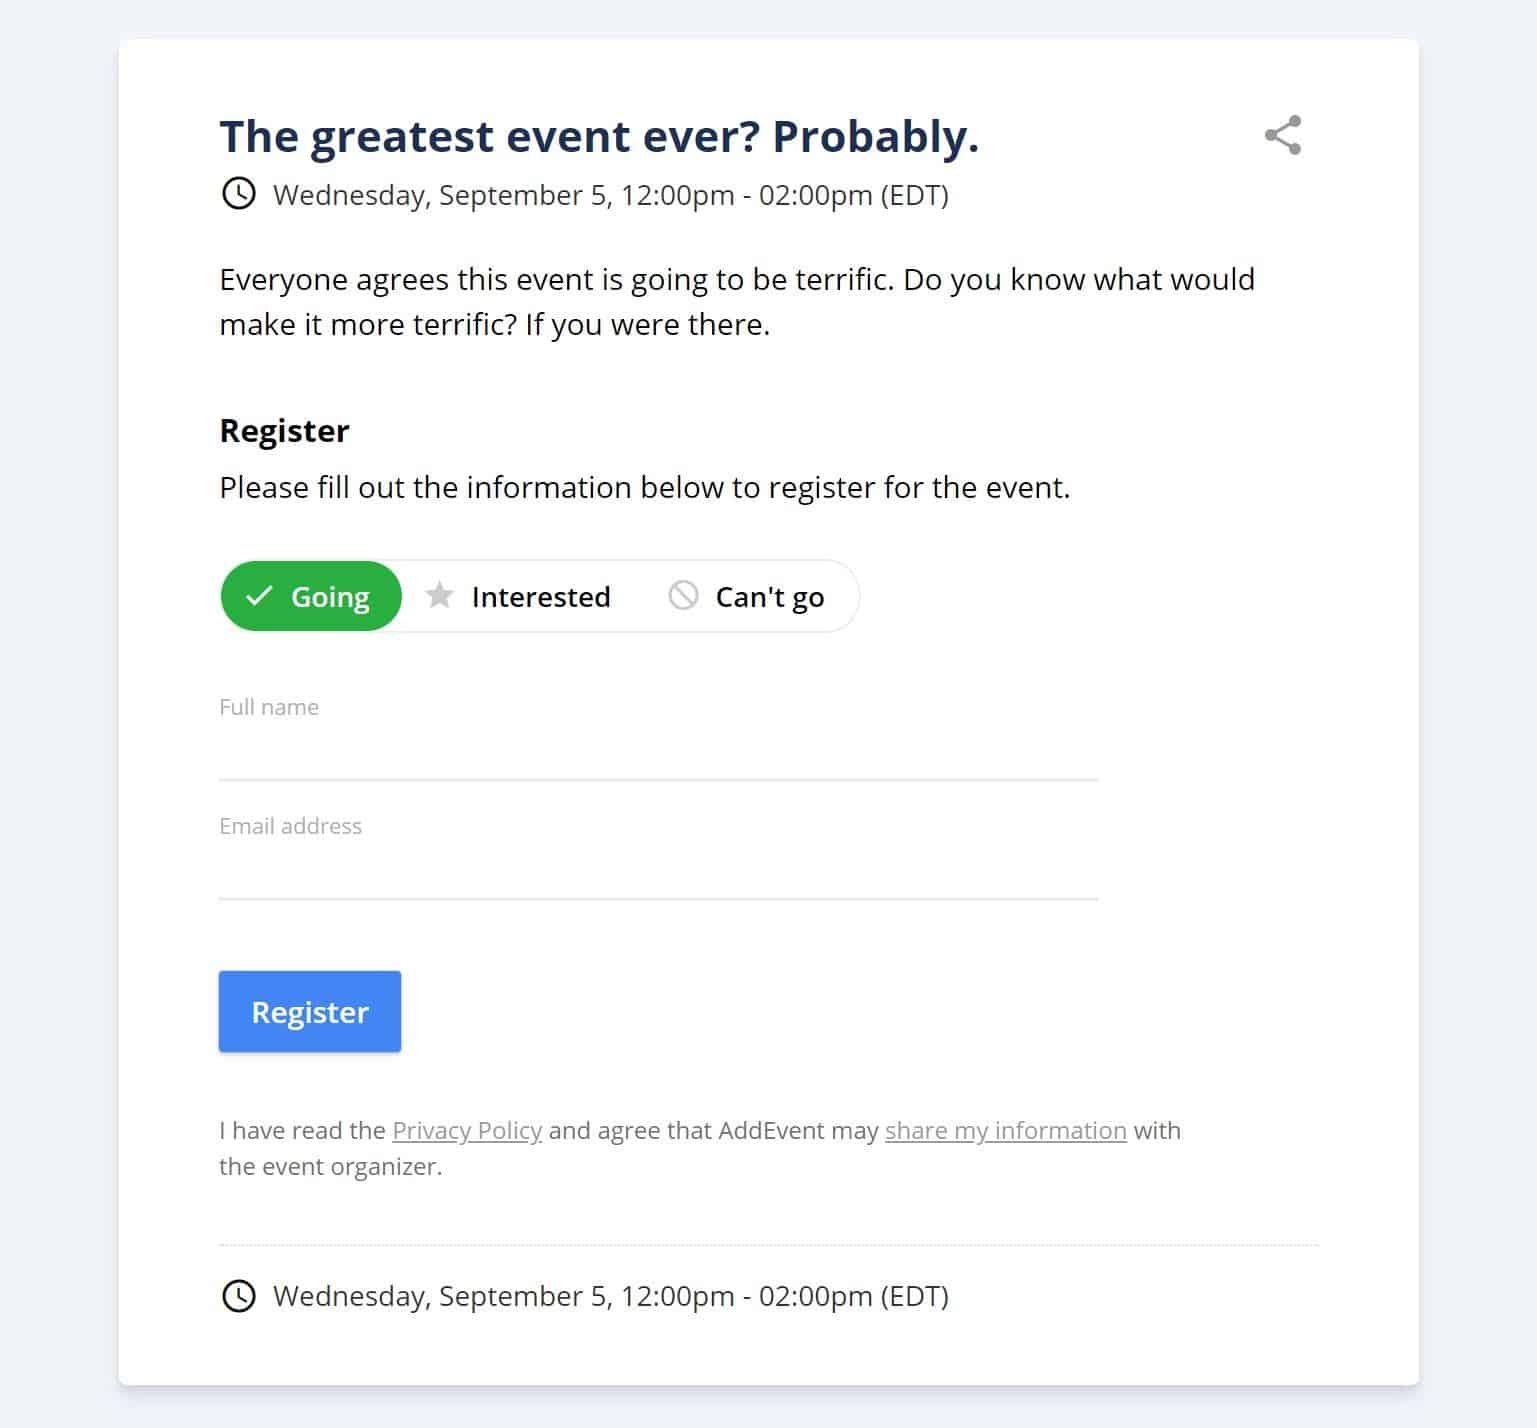This screenshot has width=1537, height=1428.
Task: Click the event date text under title
Action: [611, 195]
